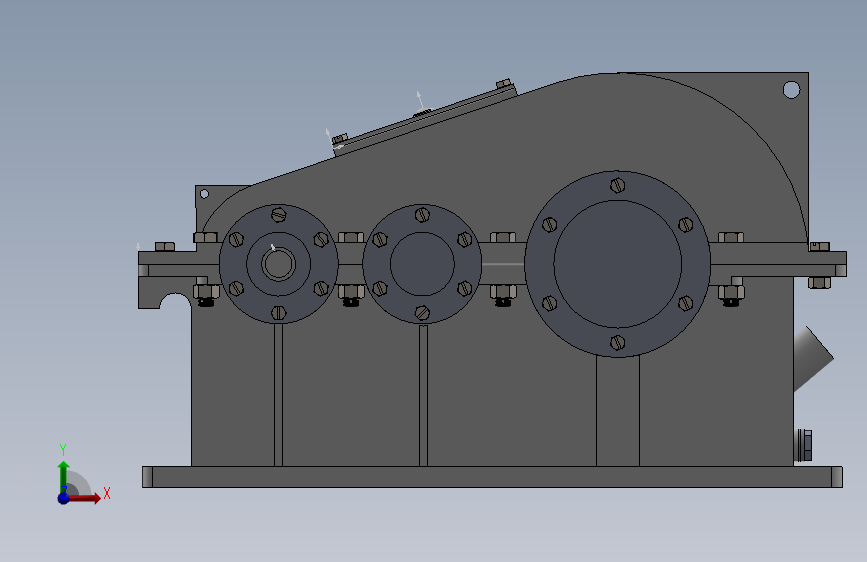Pick the small lifting hole on the left housing lug

point(204,194)
